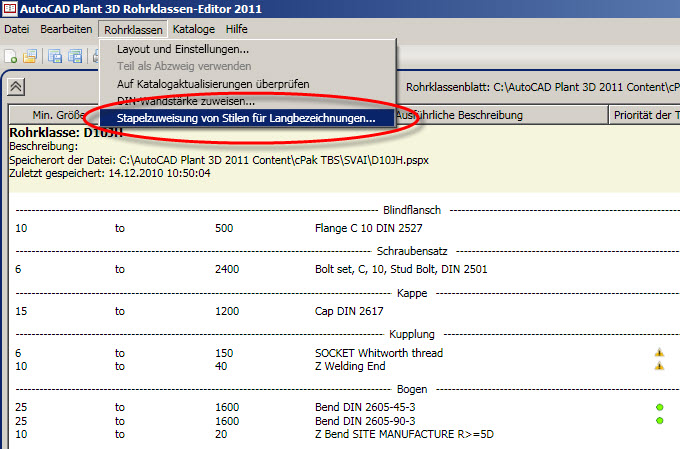This screenshot has height=449, width=680.
Task: Click Zuletzt gespeichert timestamp line
Action: click(x=110, y=174)
